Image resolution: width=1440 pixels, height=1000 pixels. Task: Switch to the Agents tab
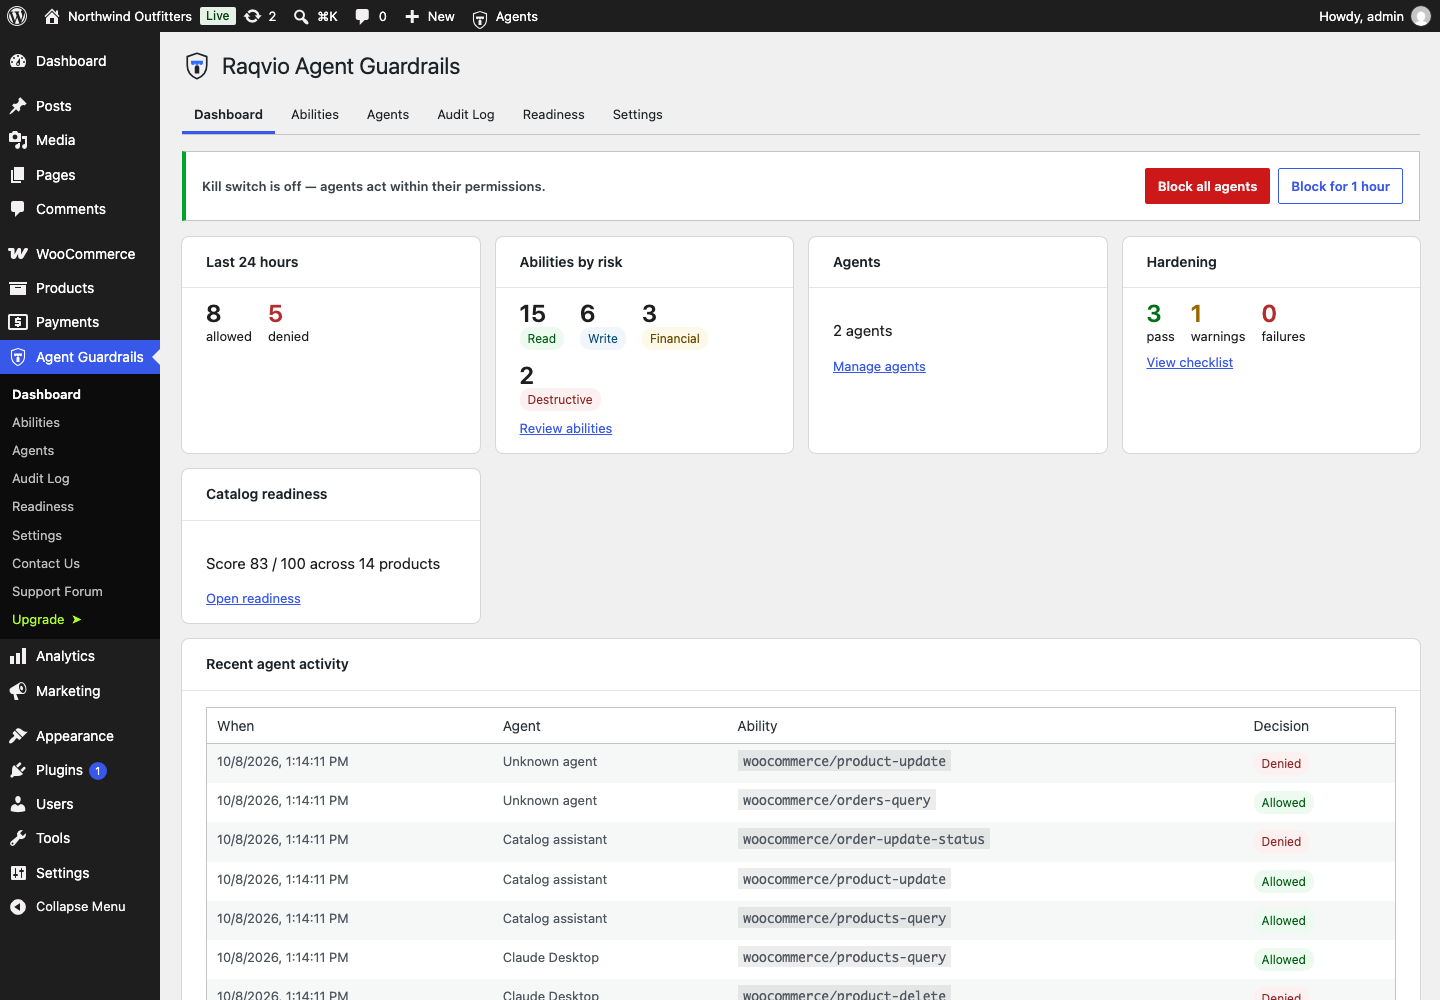pos(388,115)
